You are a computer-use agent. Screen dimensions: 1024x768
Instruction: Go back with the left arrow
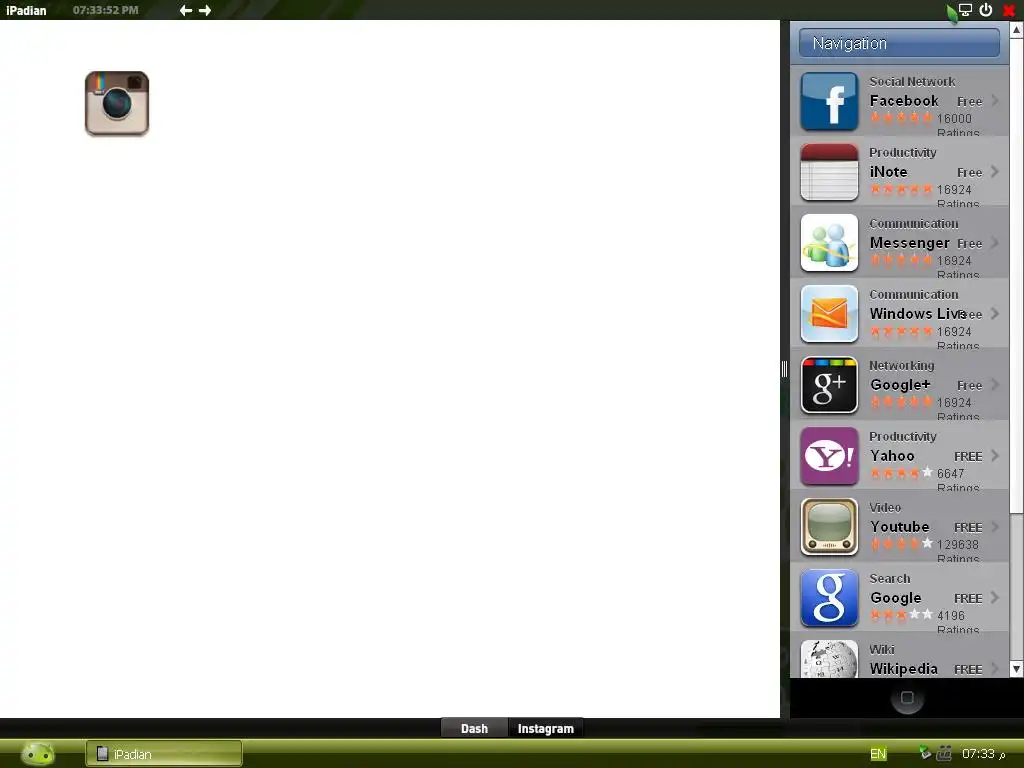[x=185, y=10]
